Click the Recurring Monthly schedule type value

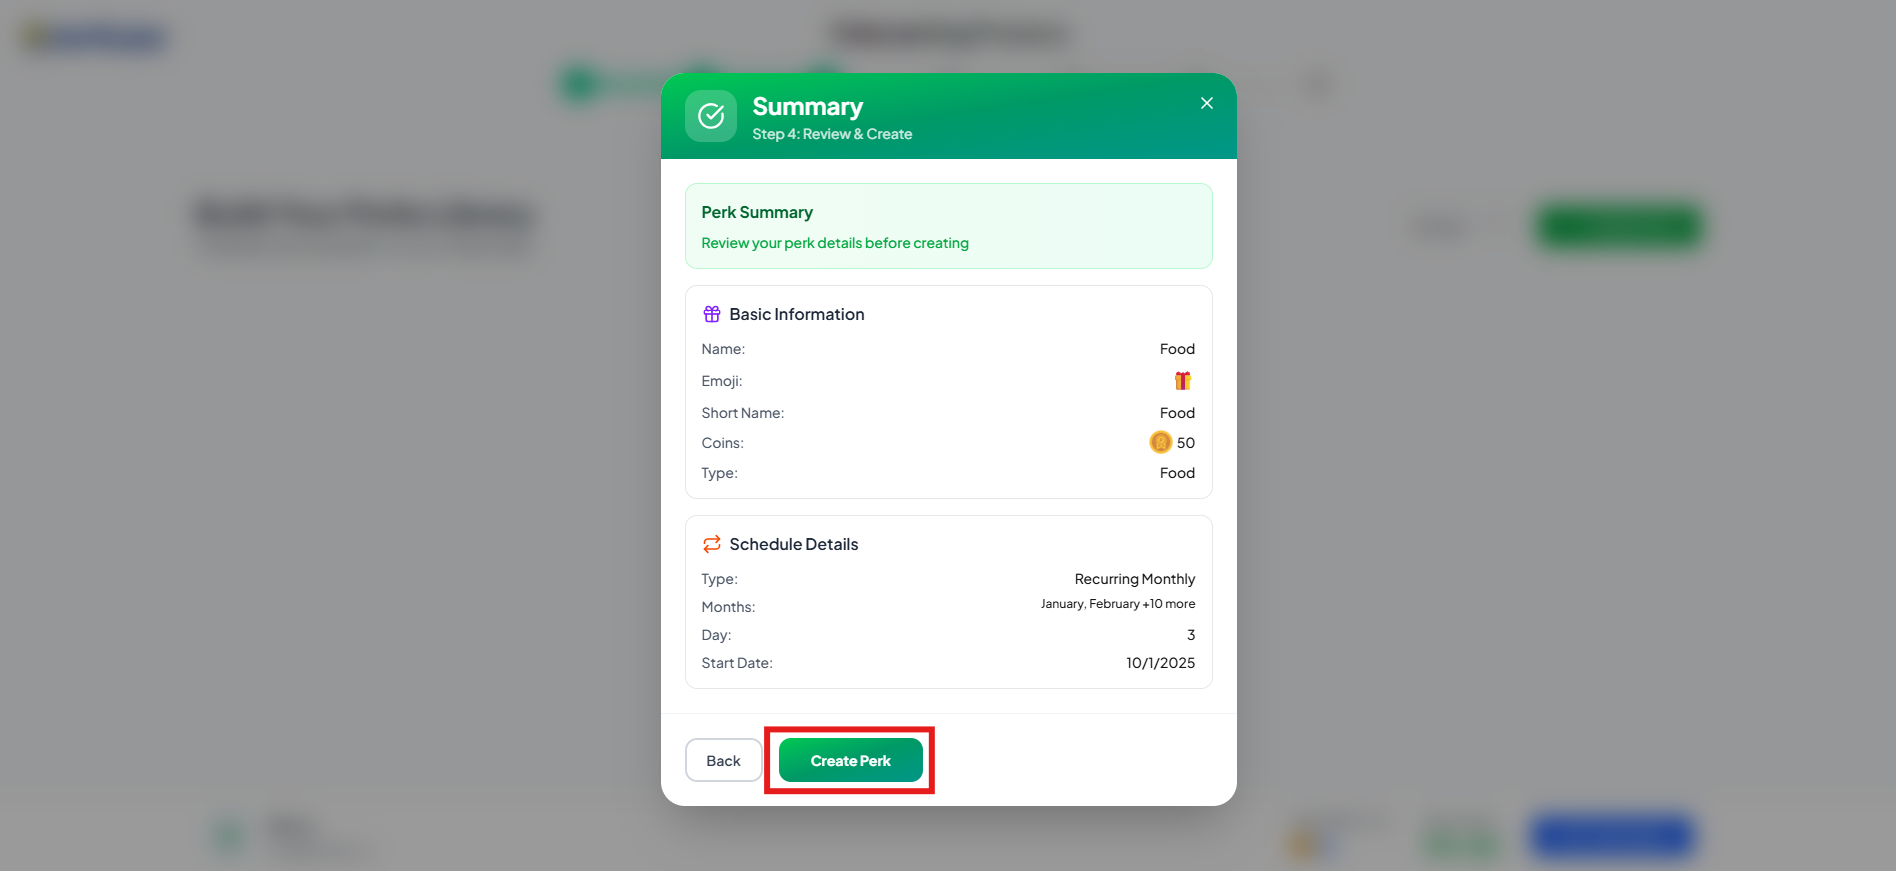pyautogui.click(x=1135, y=579)
